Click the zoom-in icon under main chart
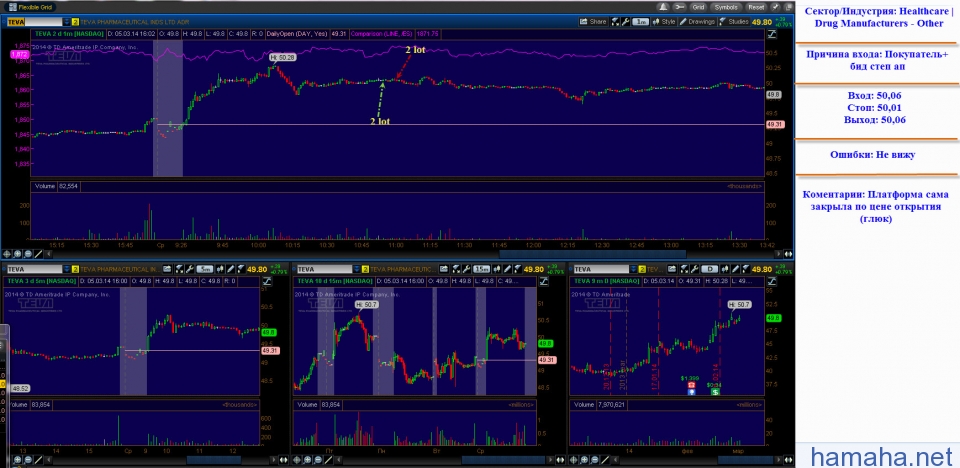 click(x=18, y=254)
